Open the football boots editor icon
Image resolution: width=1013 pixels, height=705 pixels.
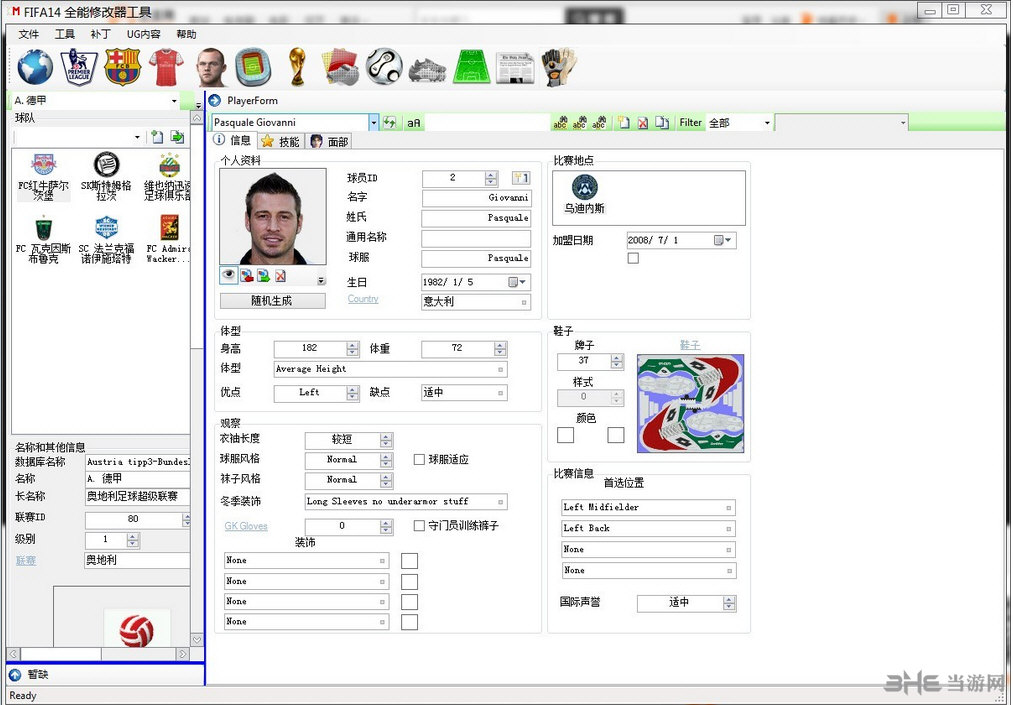pos(427,70)
